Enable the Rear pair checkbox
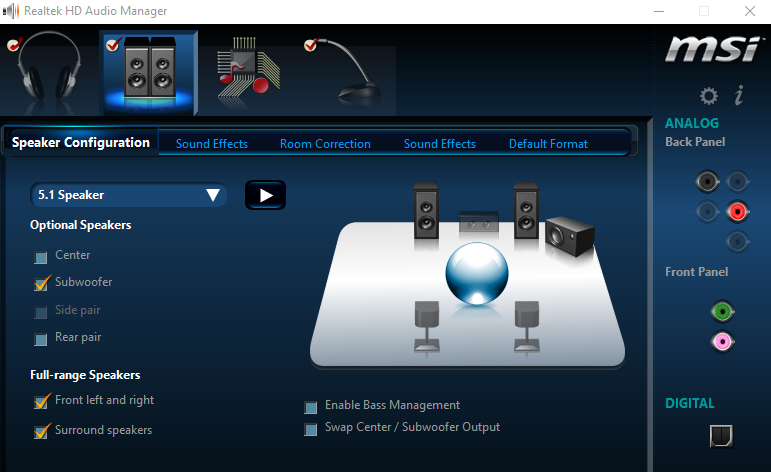 point(41,339)
